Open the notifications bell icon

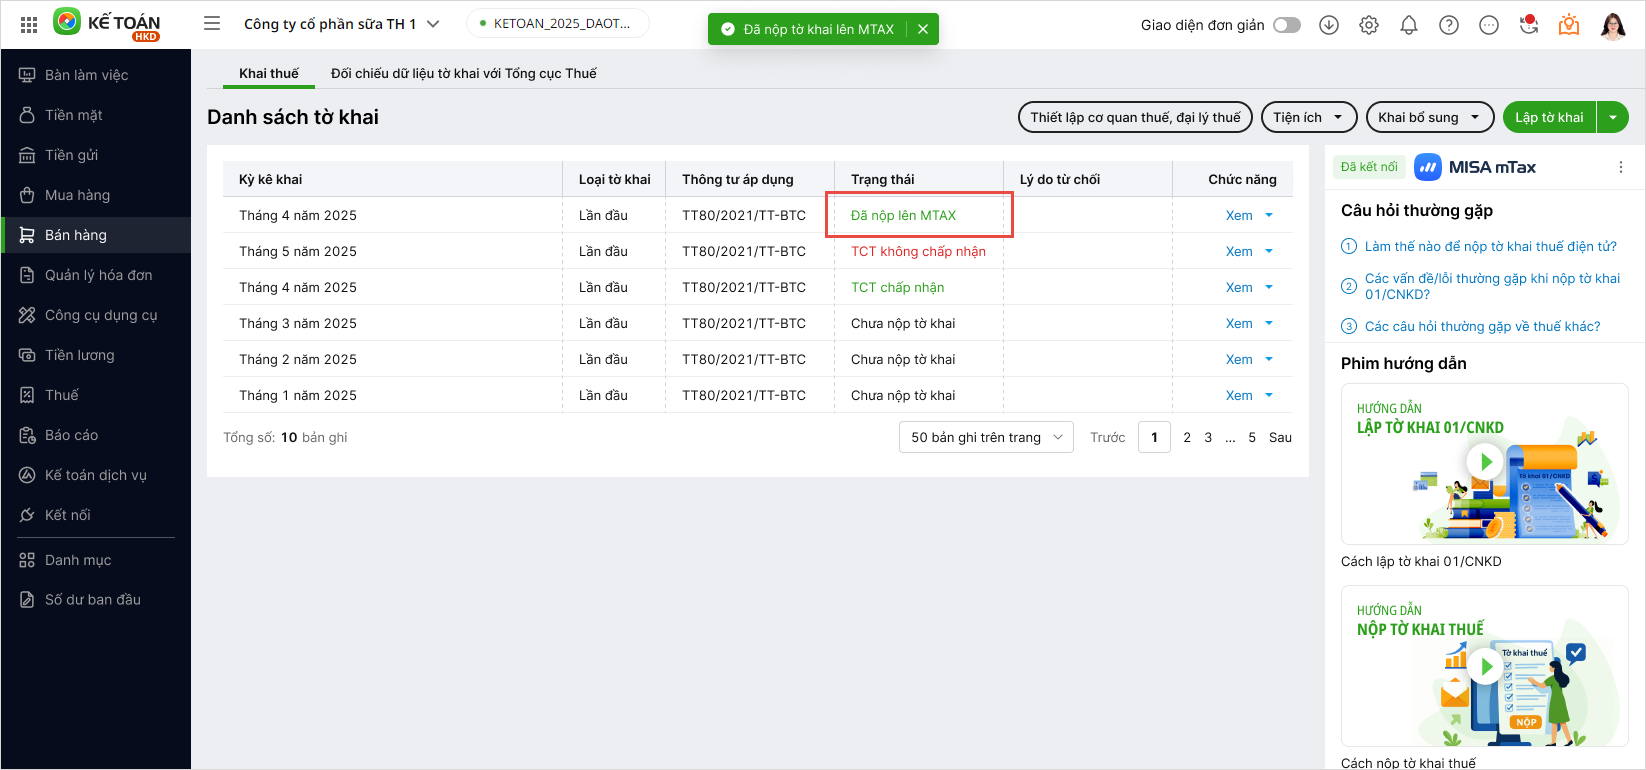(1409, 25)
